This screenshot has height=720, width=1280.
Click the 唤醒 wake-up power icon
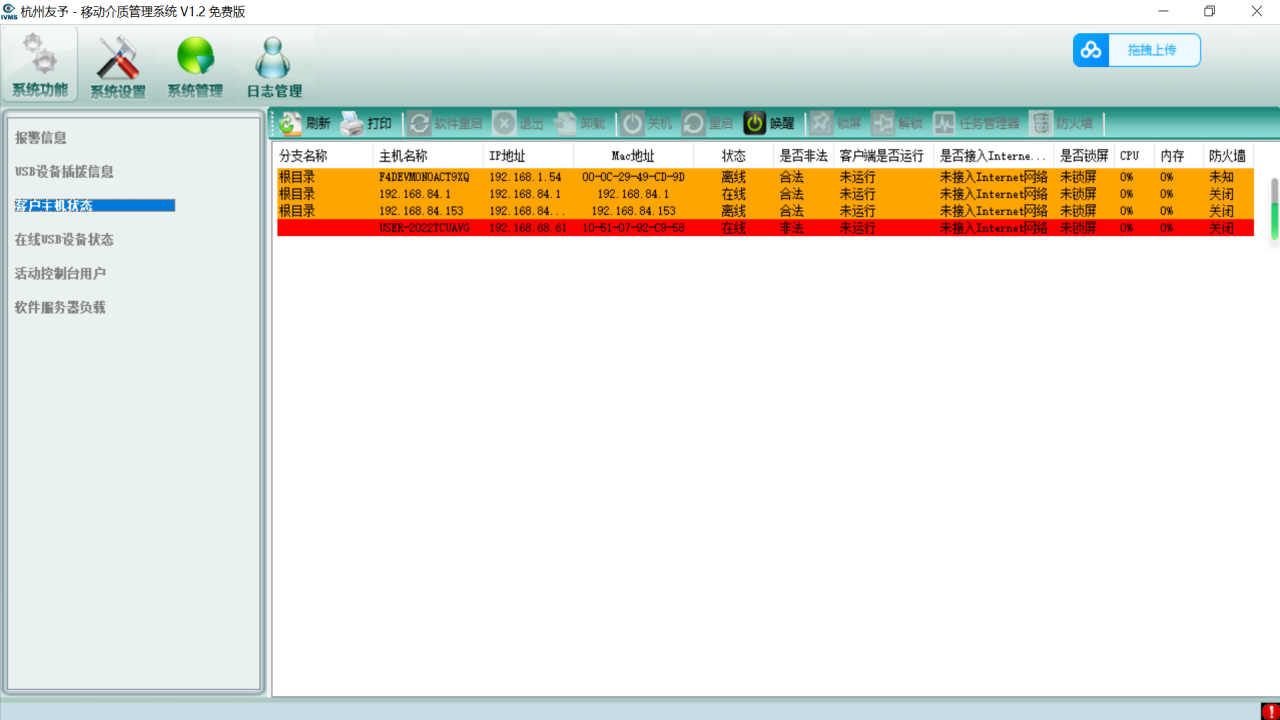pyautogui.click(x=755, y=124)
